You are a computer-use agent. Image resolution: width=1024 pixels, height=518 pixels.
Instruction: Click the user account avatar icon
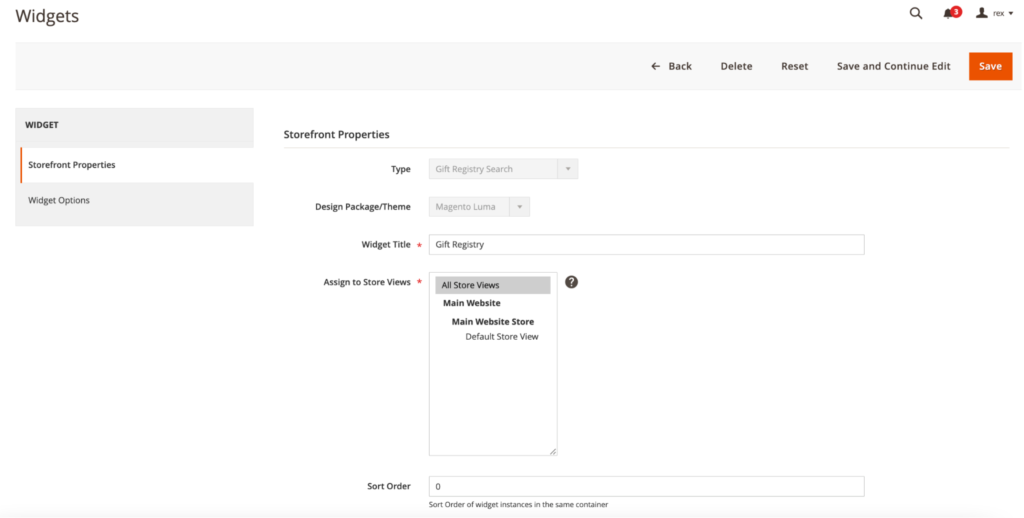(x=982, y=13)
